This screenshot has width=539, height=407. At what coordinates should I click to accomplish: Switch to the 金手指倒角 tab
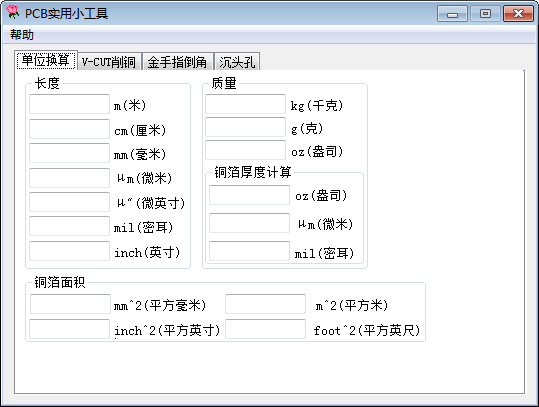tap(177, 62)
